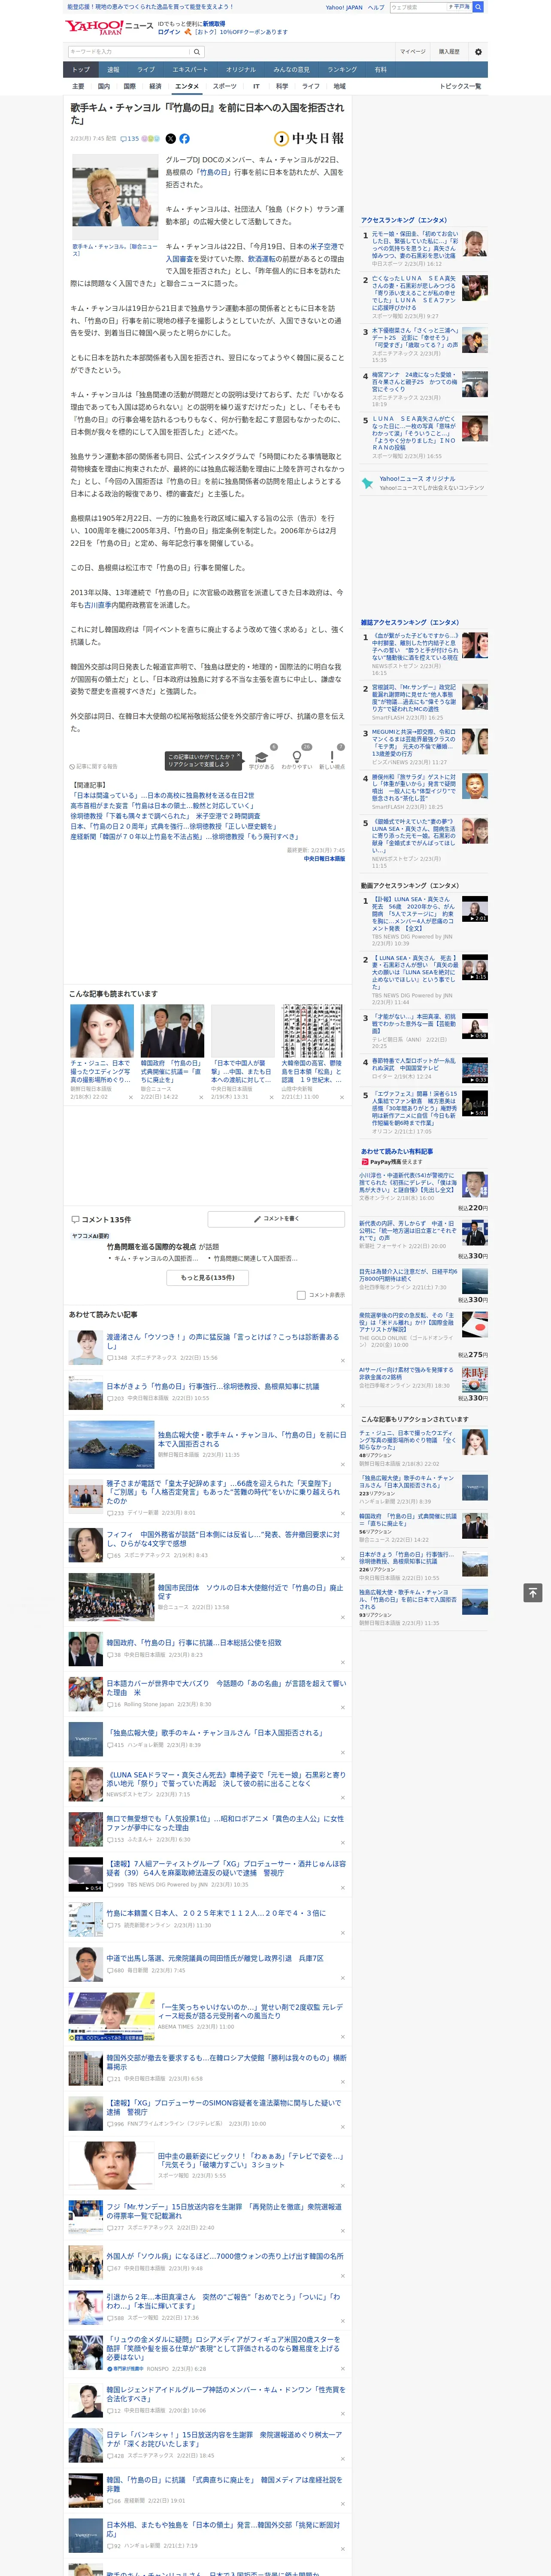This screenshot has height=2576, width=551.
Task: Select the 国際 category
Action: 129,86
